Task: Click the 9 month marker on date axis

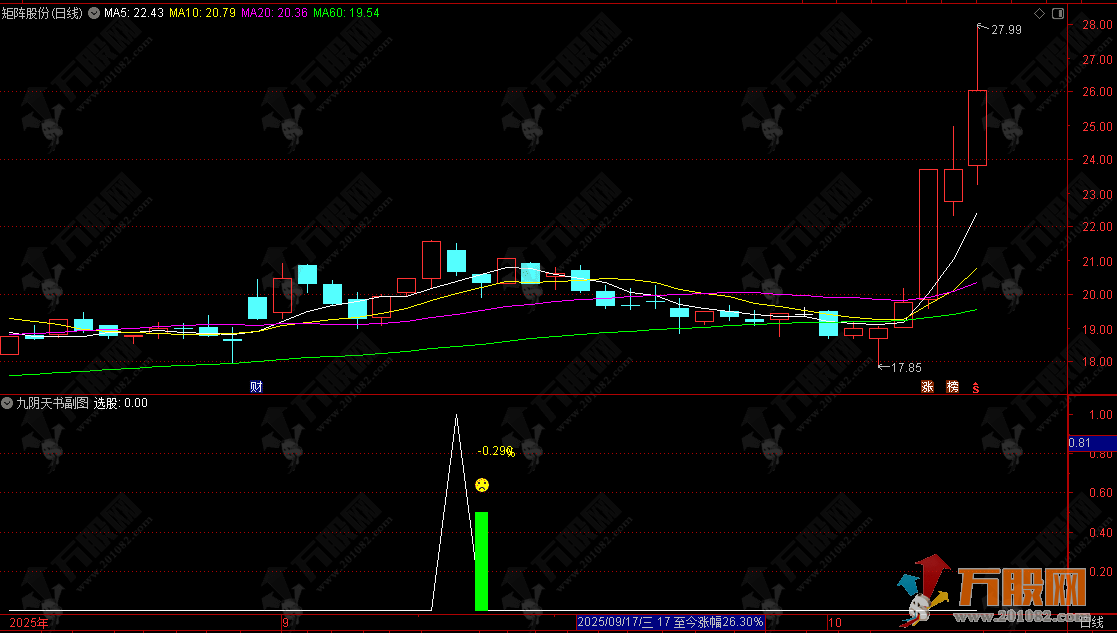Action: 285,623
